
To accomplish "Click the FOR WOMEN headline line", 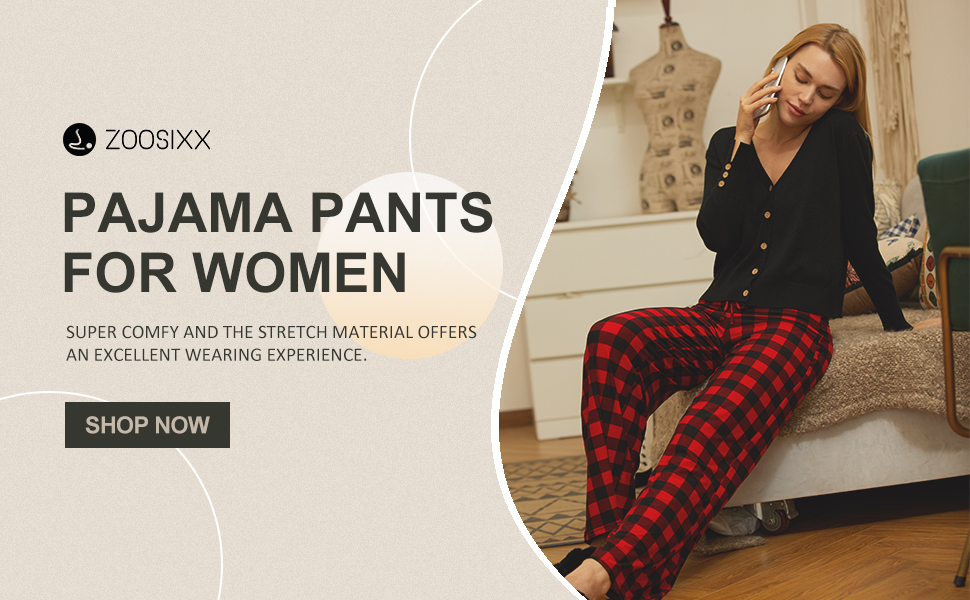I will coord(234,272).
